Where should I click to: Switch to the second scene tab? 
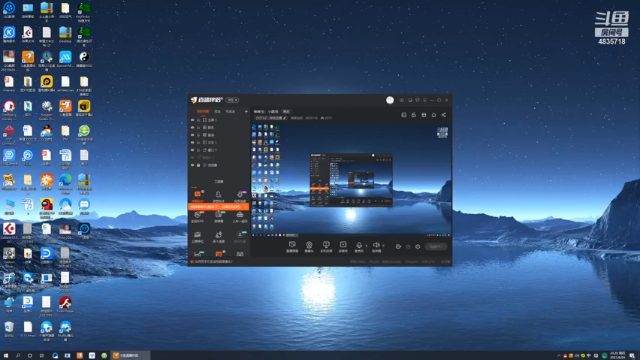[218, 111]
